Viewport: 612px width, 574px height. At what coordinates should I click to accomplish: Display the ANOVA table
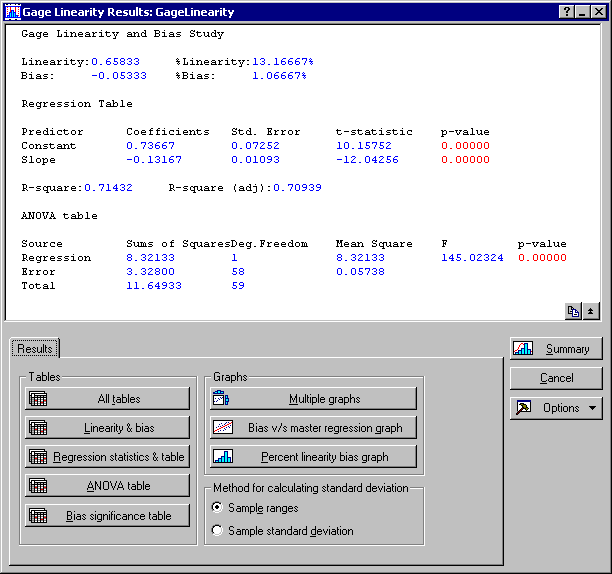[x=108, y=486]
